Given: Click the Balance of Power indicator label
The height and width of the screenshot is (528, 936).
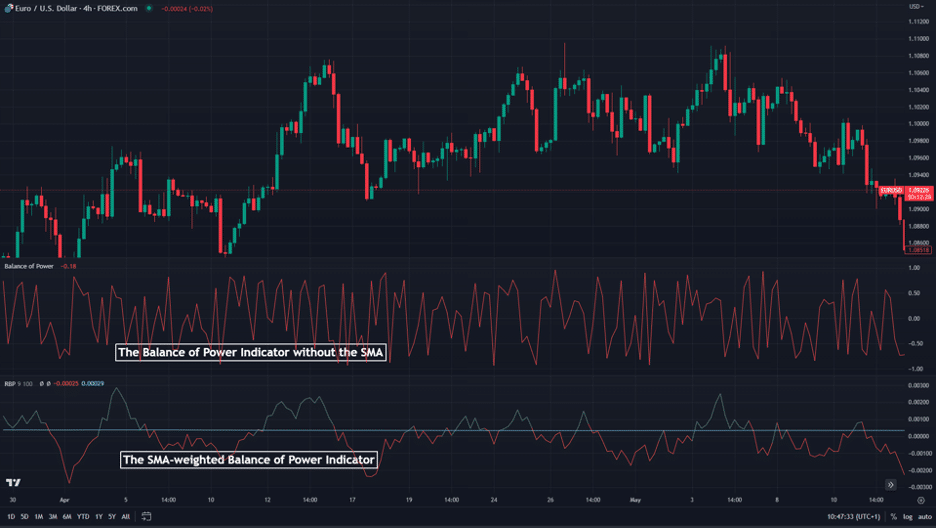Looking at the screenshot, I should [29, 266].
